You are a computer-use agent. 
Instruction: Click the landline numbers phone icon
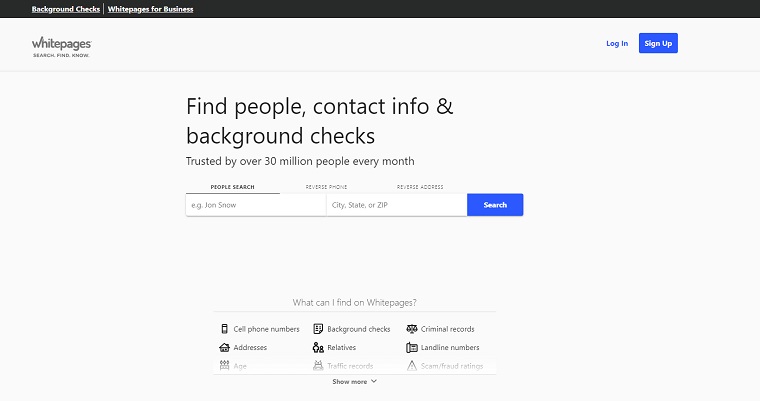(x=411, y=348)
